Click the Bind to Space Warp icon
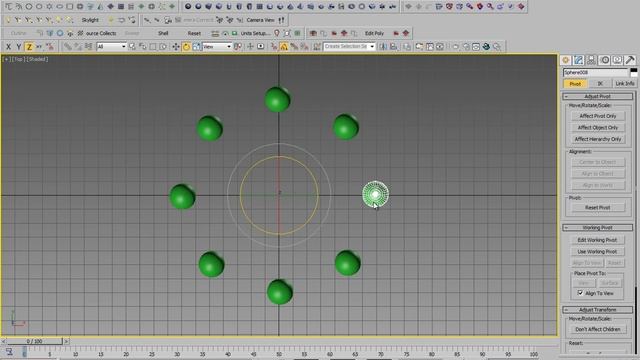 click(88, 47)
